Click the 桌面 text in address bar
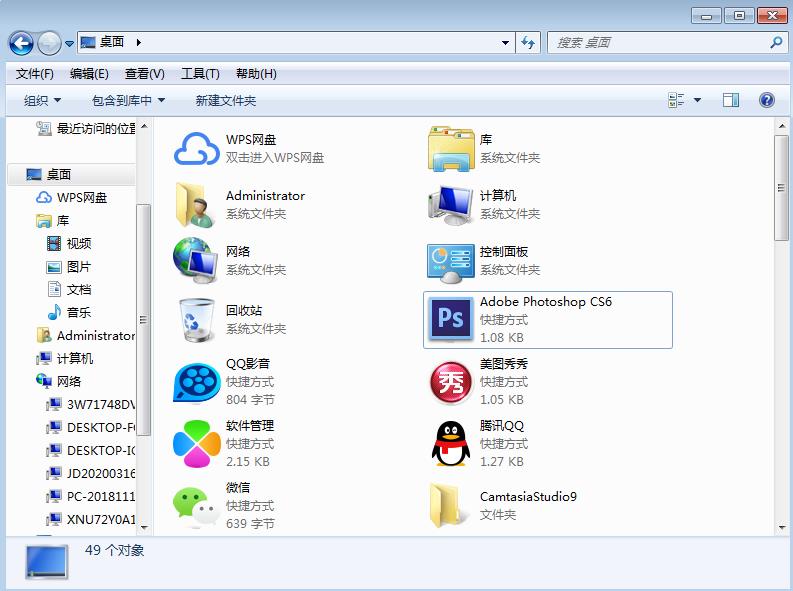The width and height of the screenshot is (793, 591). (x=112, y=42)
